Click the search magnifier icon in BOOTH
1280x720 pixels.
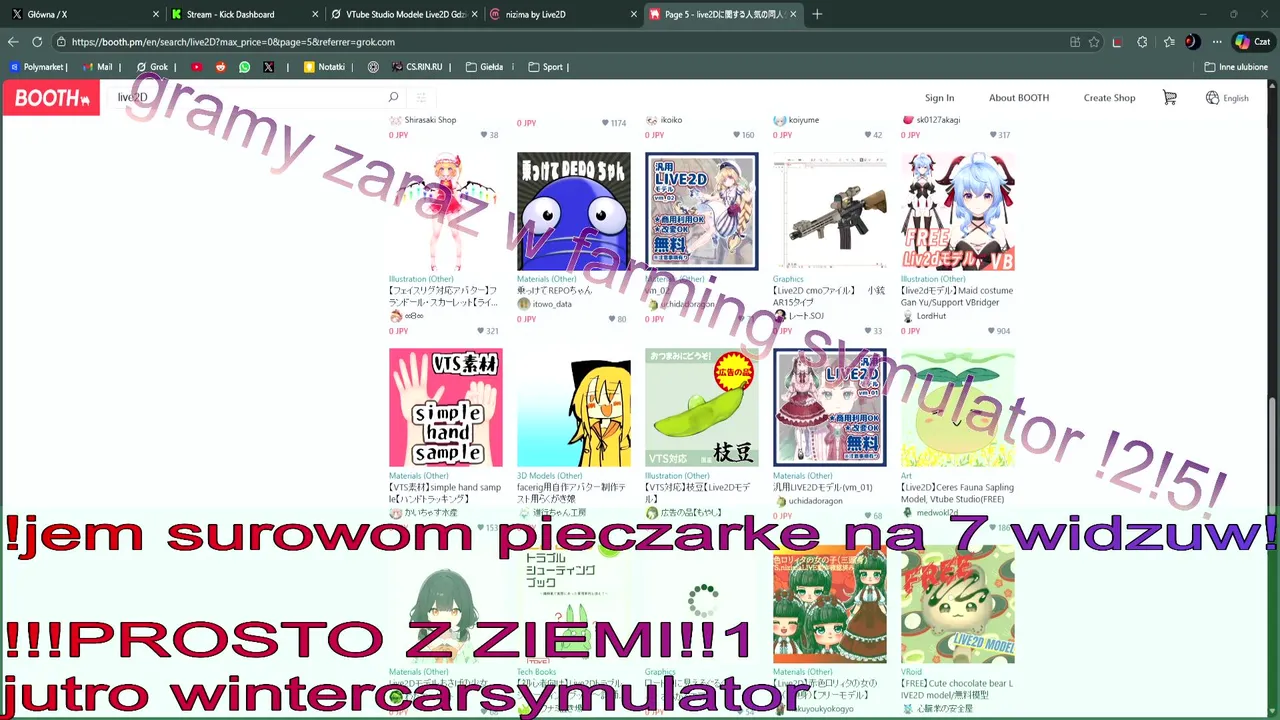click(393, 97)
